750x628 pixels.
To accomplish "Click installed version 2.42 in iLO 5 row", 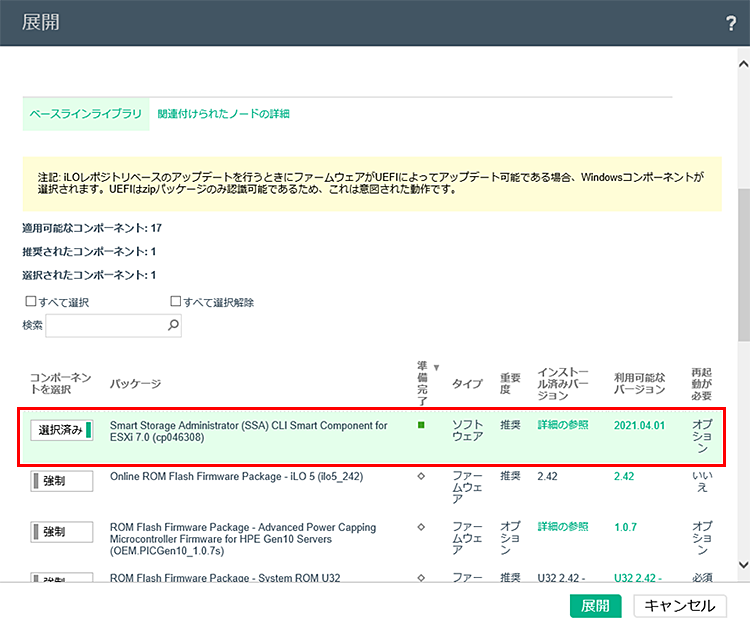I will [x=547, y=476].
